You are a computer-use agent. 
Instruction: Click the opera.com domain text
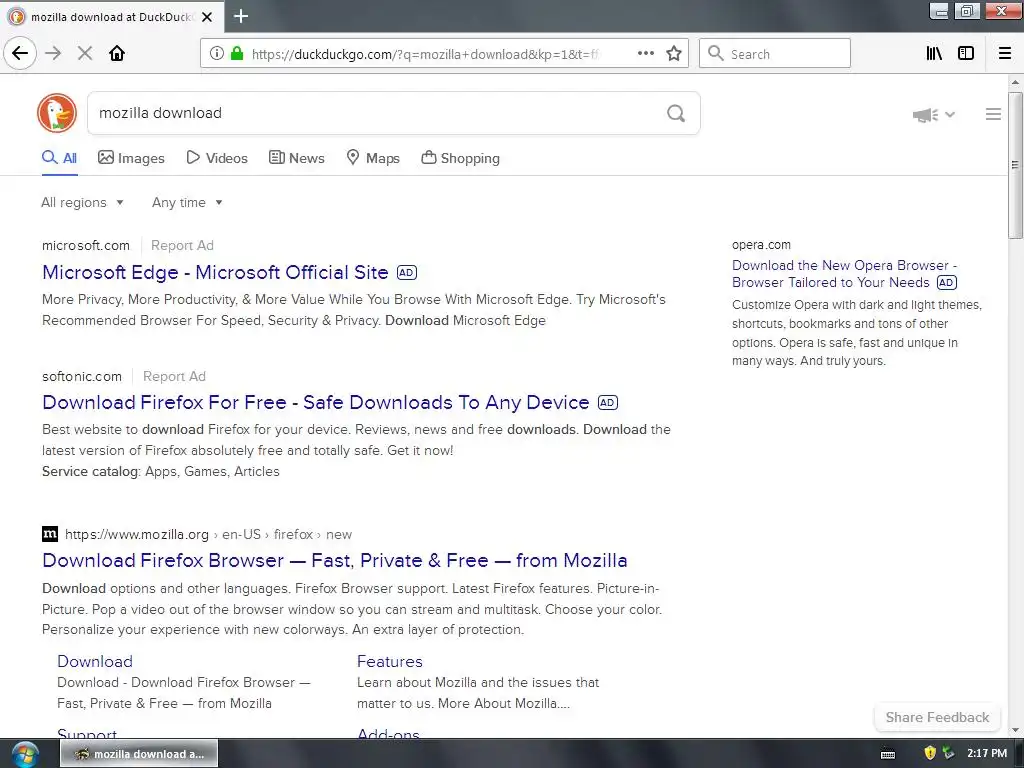click(x=761, y=245)
